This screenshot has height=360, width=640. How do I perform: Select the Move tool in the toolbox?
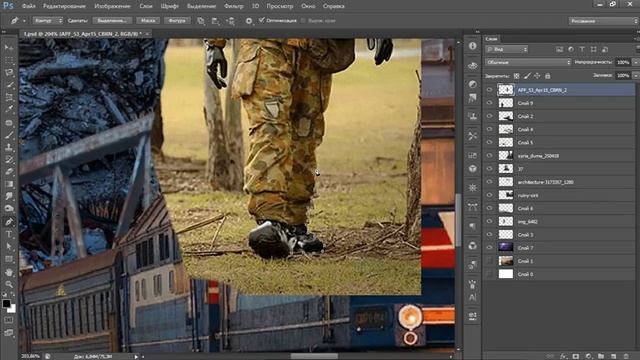pos(9,47)
